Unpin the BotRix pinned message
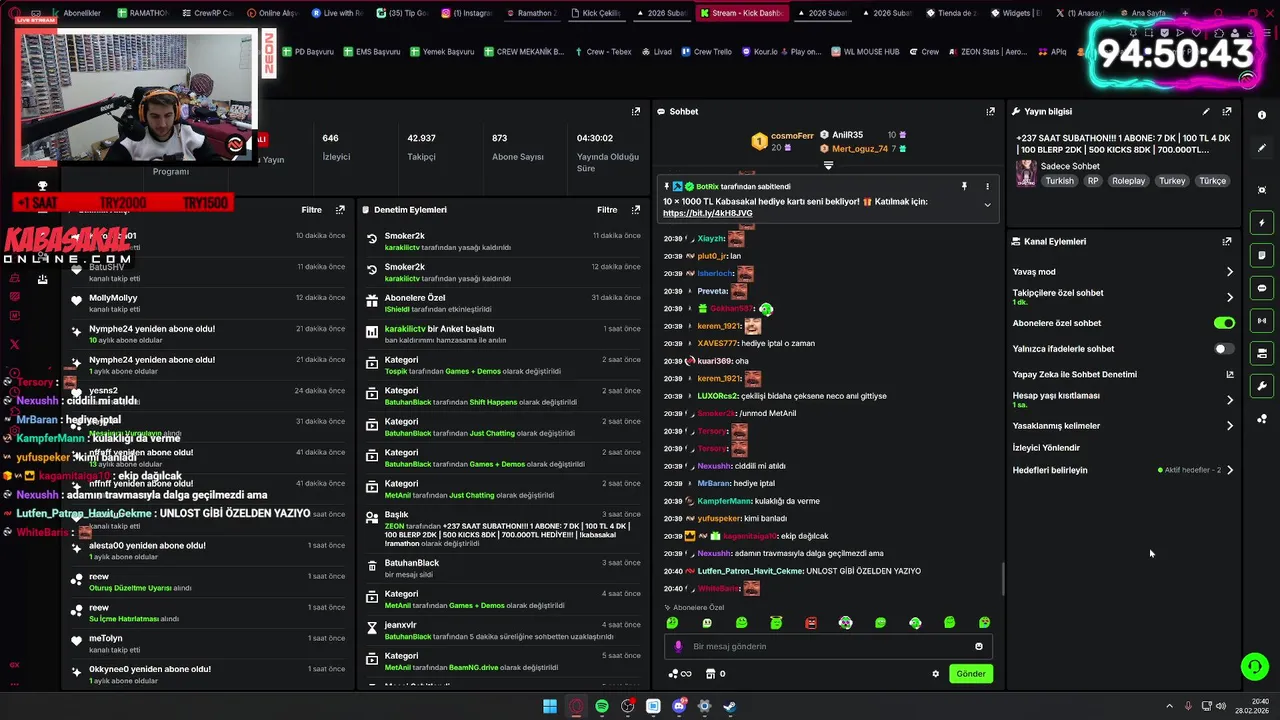Screen dimensions: 1280x720 [964, 186]
